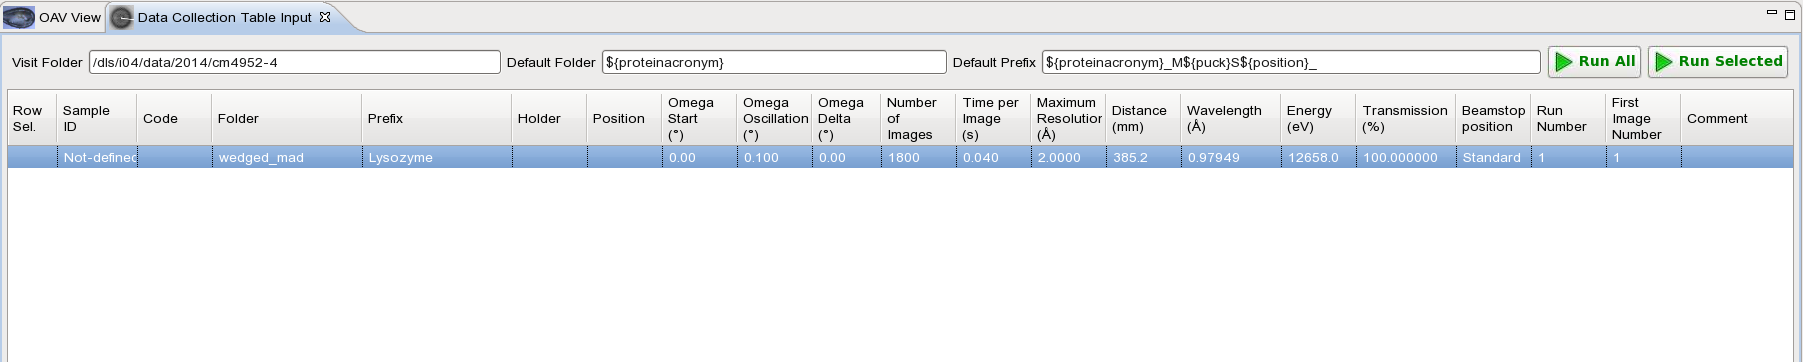Image resolution: width=1803 pixels, height=362 pixels.
Task: Click the Omega Start column header
Action: point(699,118)
